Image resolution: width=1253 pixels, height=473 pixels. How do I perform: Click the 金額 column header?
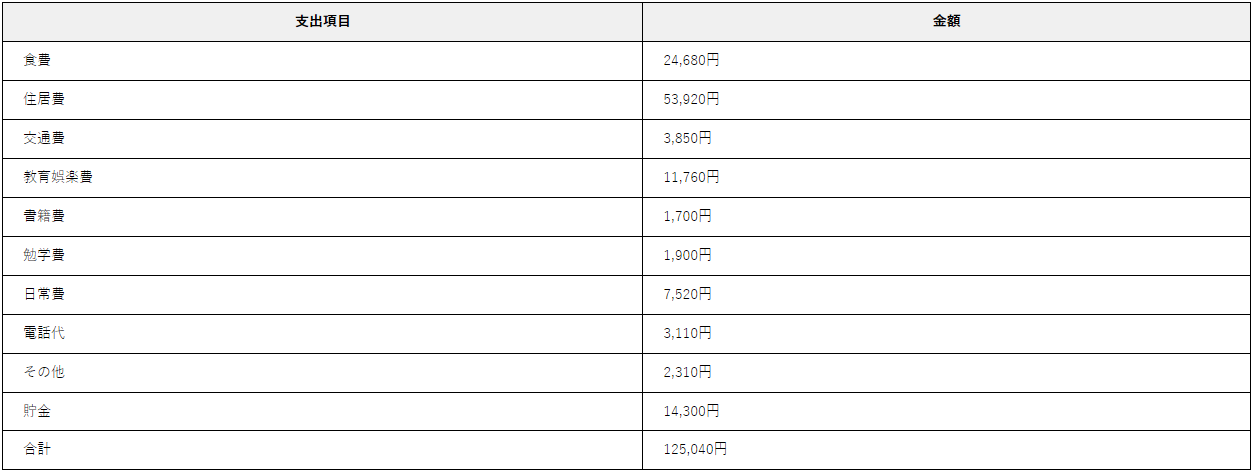coord(946,21)
